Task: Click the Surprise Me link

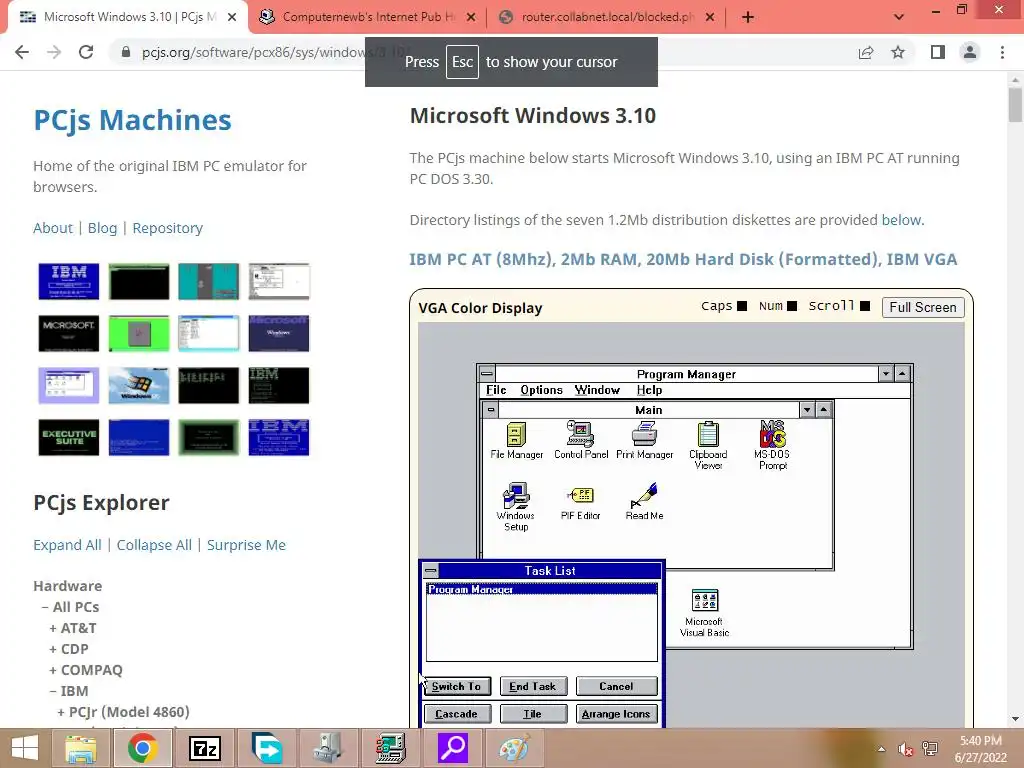Action: pos(246,545)
